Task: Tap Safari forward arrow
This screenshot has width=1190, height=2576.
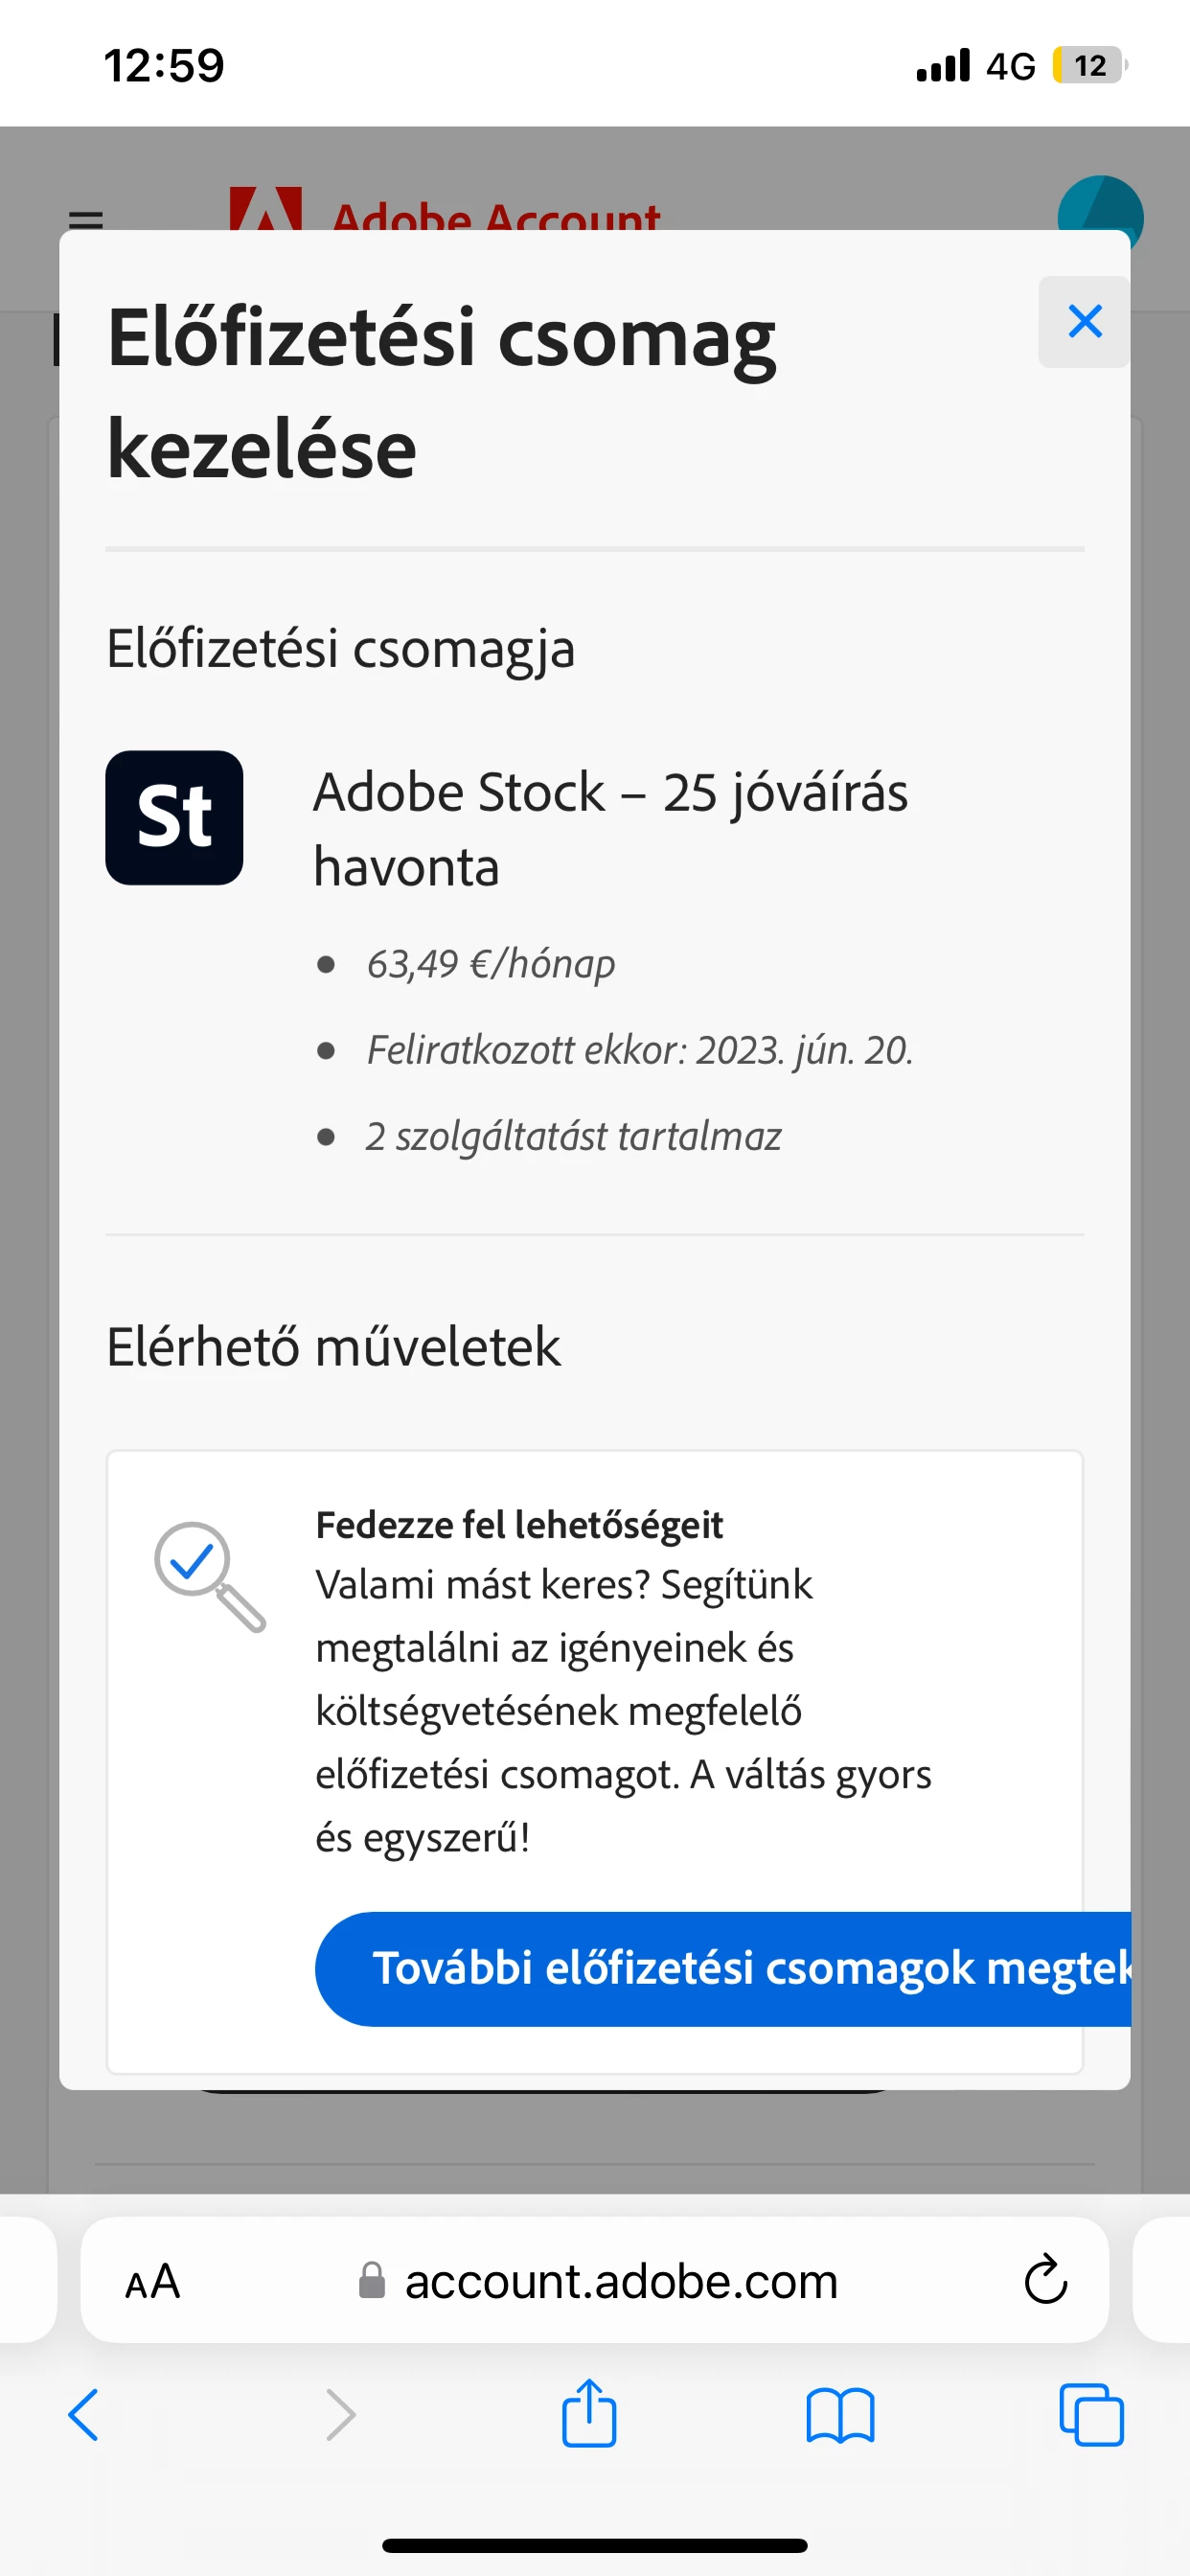Action: tap(340, 2415)
